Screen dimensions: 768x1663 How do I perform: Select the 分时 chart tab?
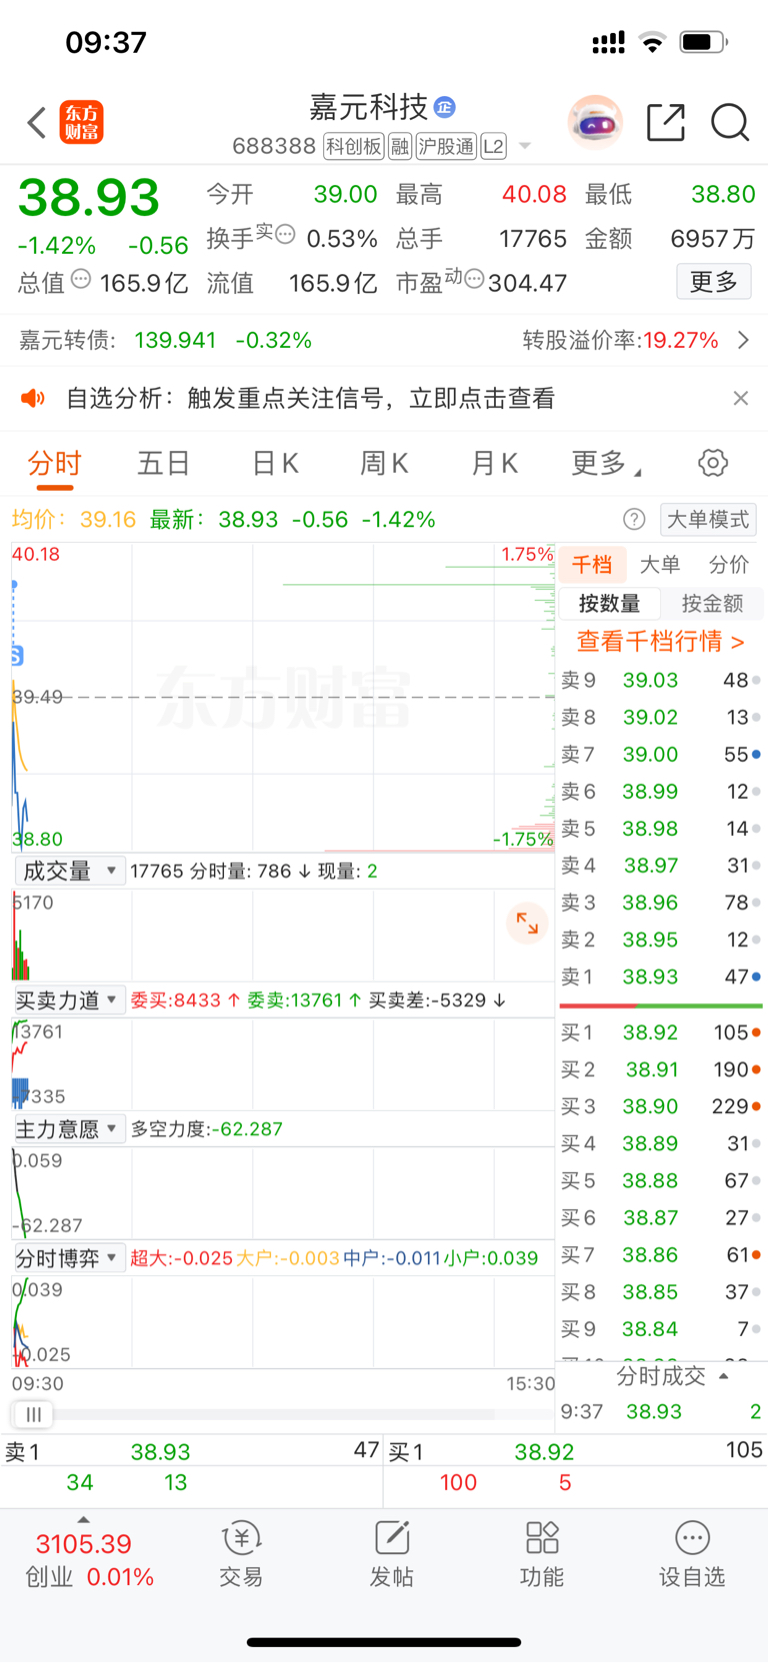tap(54, 463)
